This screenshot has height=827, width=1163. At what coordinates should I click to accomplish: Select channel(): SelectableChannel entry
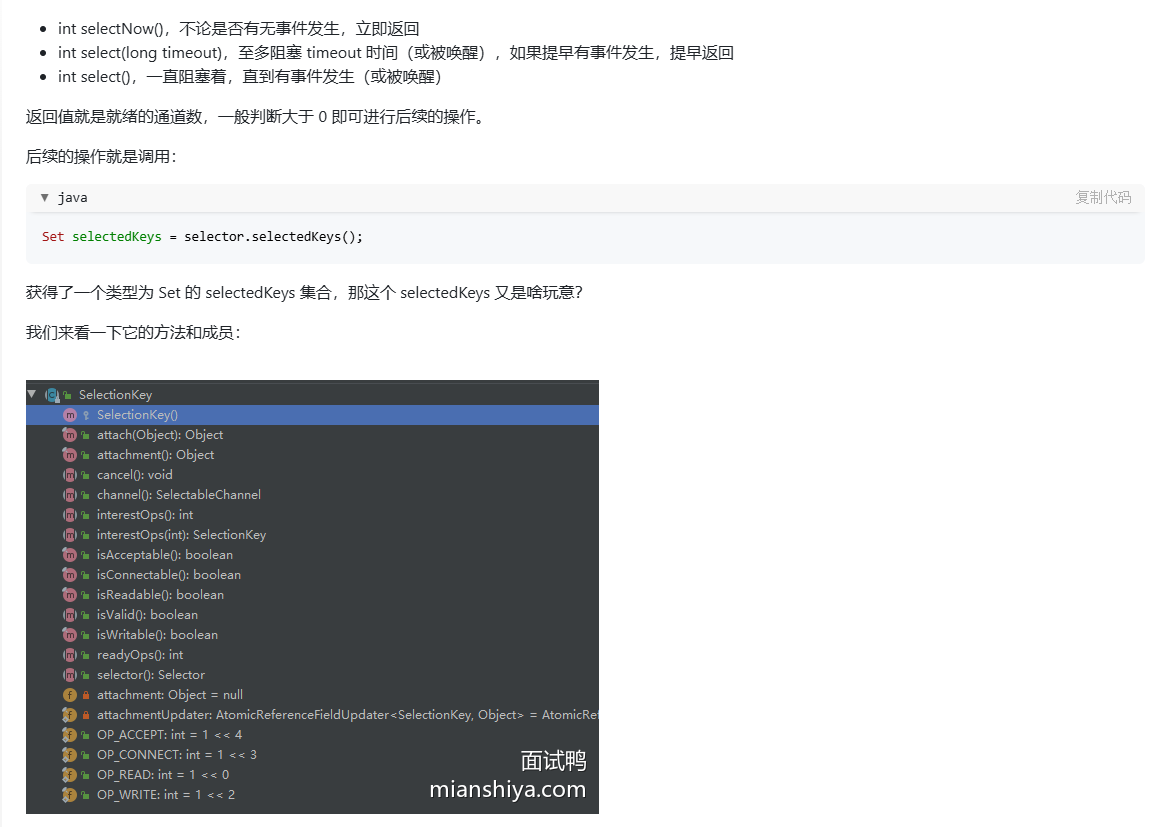(179, 495)
